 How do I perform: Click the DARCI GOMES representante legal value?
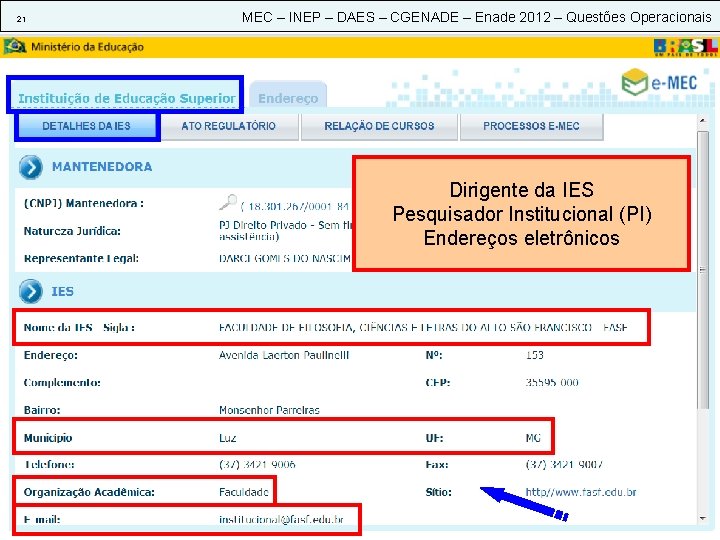click(x=285, y=259)
